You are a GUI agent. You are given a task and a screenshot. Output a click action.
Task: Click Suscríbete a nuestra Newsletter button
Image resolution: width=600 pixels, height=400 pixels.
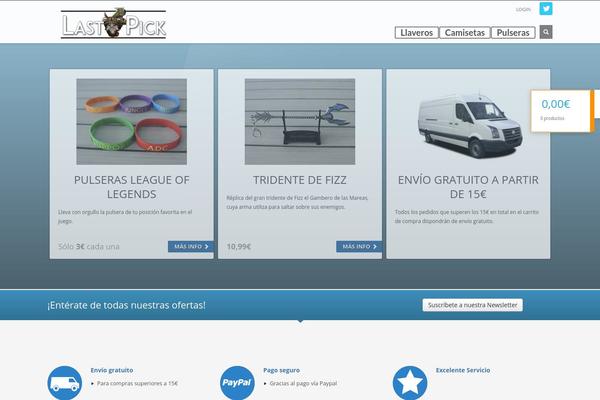pyautogui.click(x=473, y=305)
